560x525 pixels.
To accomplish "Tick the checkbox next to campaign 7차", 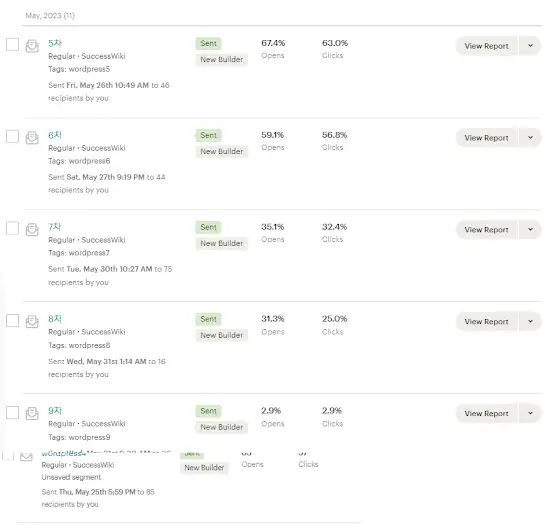I will (x=12, y=228).
